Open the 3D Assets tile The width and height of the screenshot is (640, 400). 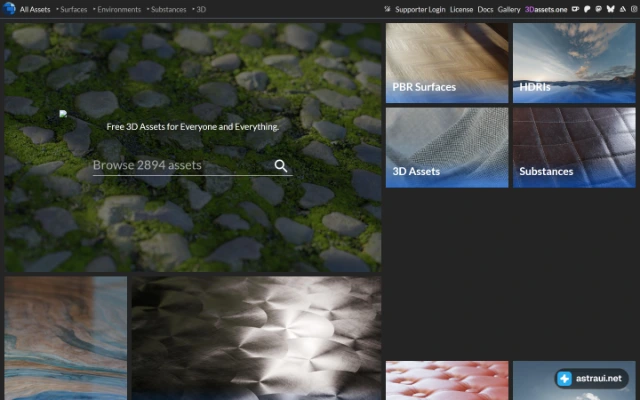click(447, 147)
